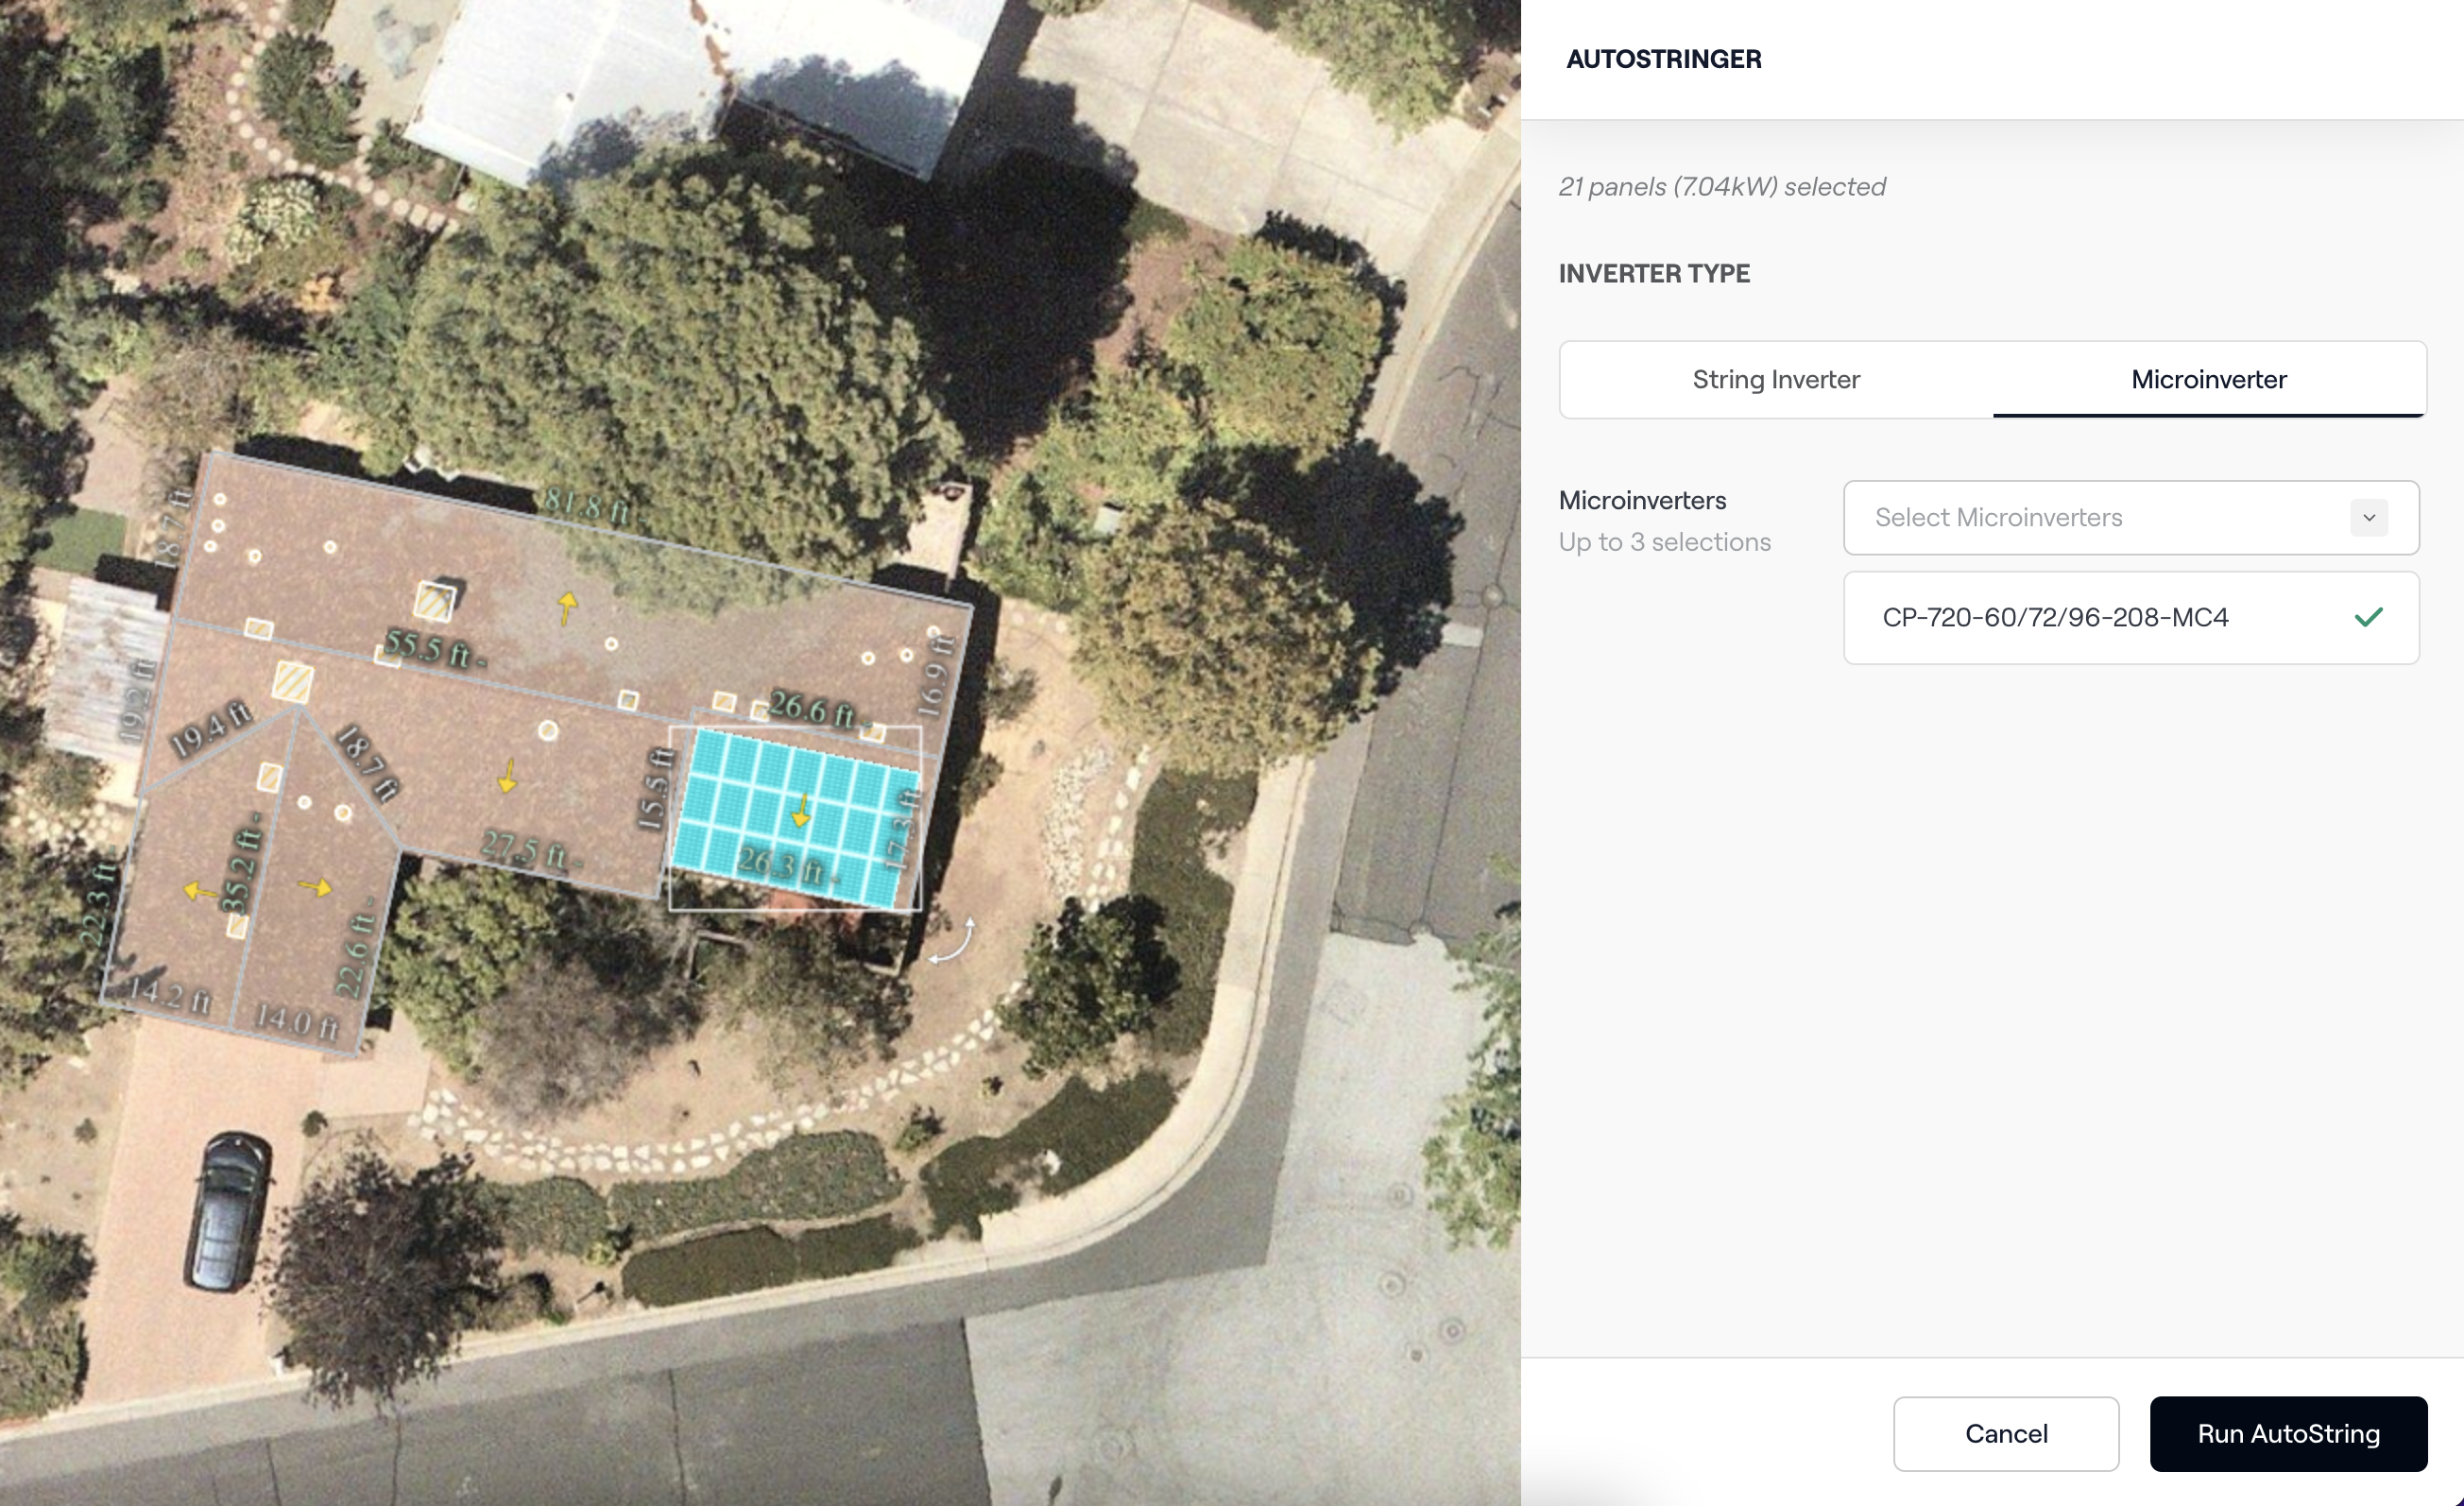Deselect CP-720-60/72/96-208-MC4 via its green checkmark
The width and height of the screenshot is (2464, 1506).
tap(2368, 617)
